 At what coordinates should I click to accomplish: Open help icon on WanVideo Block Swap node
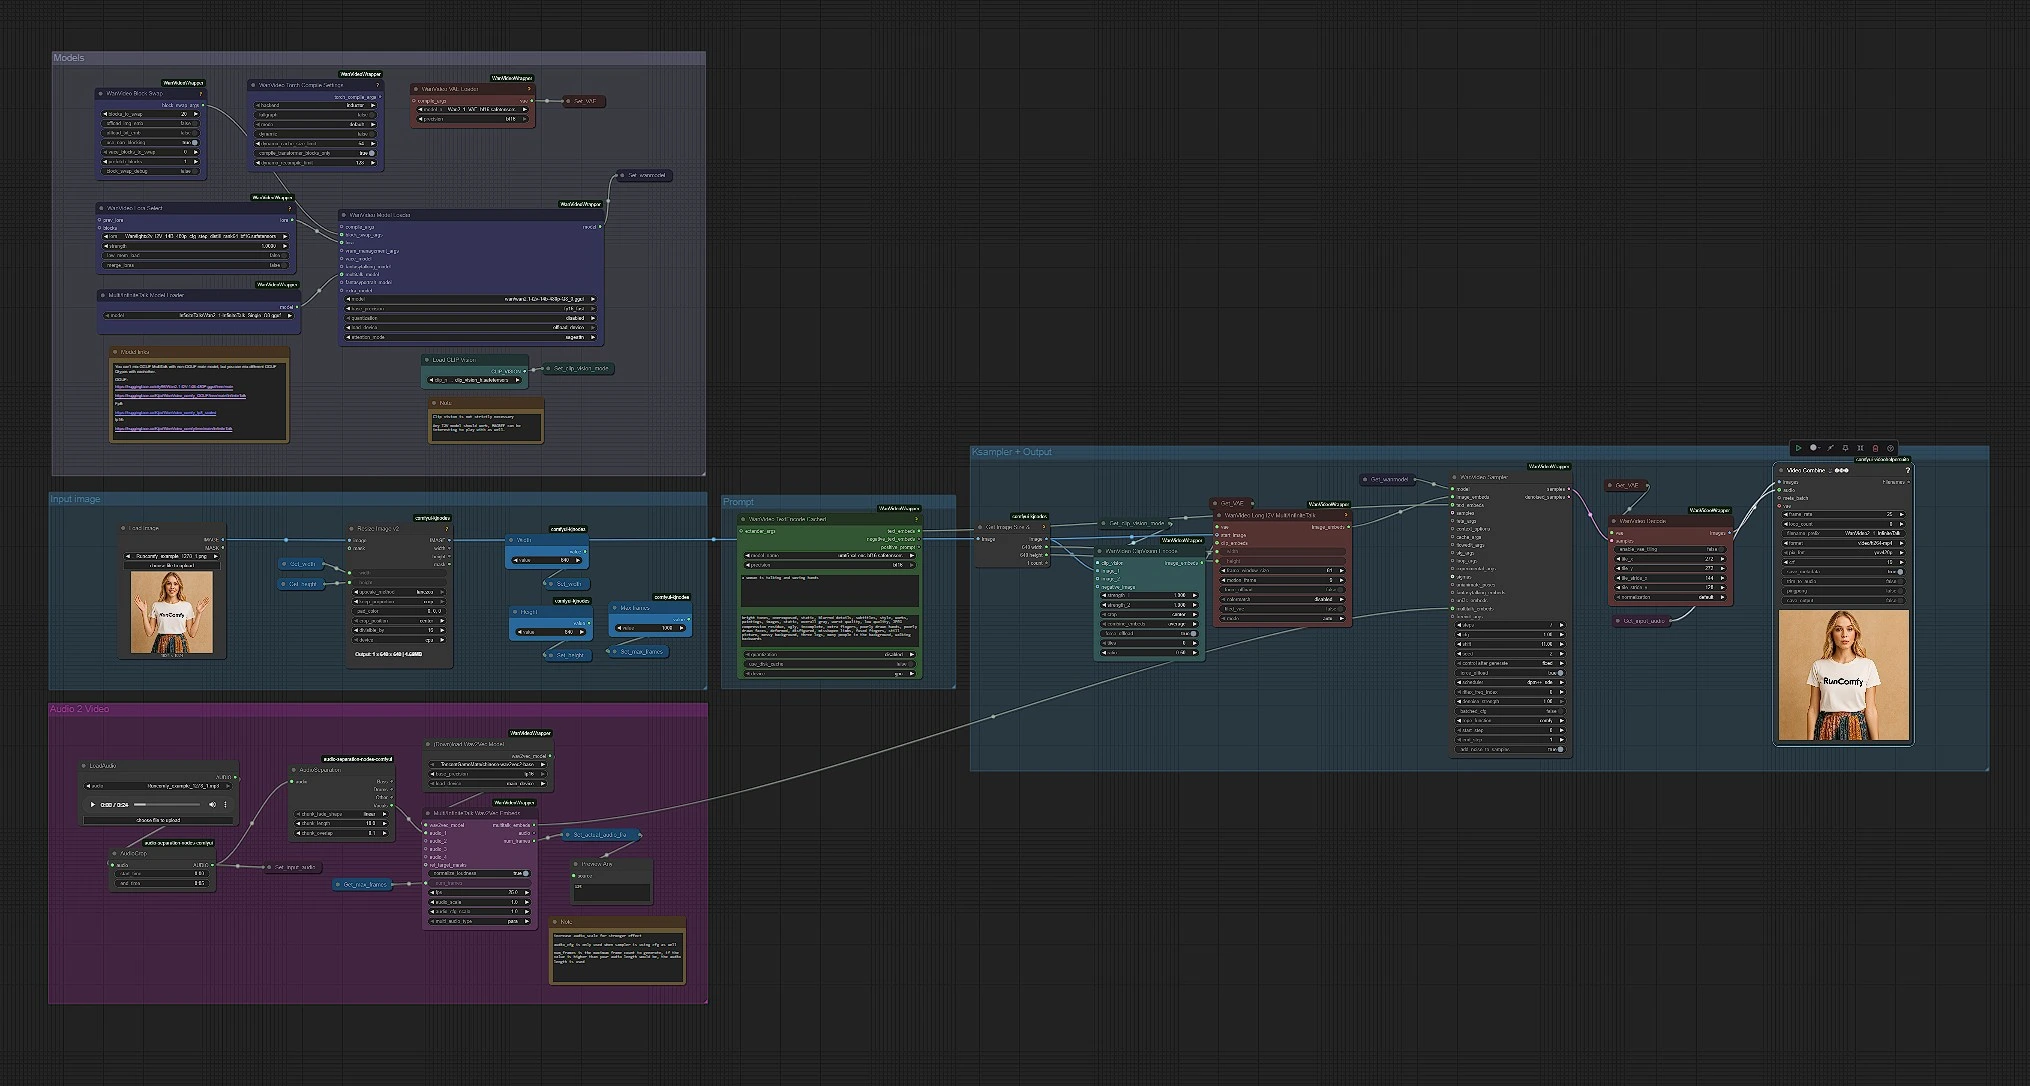click(x=201, y=94)
